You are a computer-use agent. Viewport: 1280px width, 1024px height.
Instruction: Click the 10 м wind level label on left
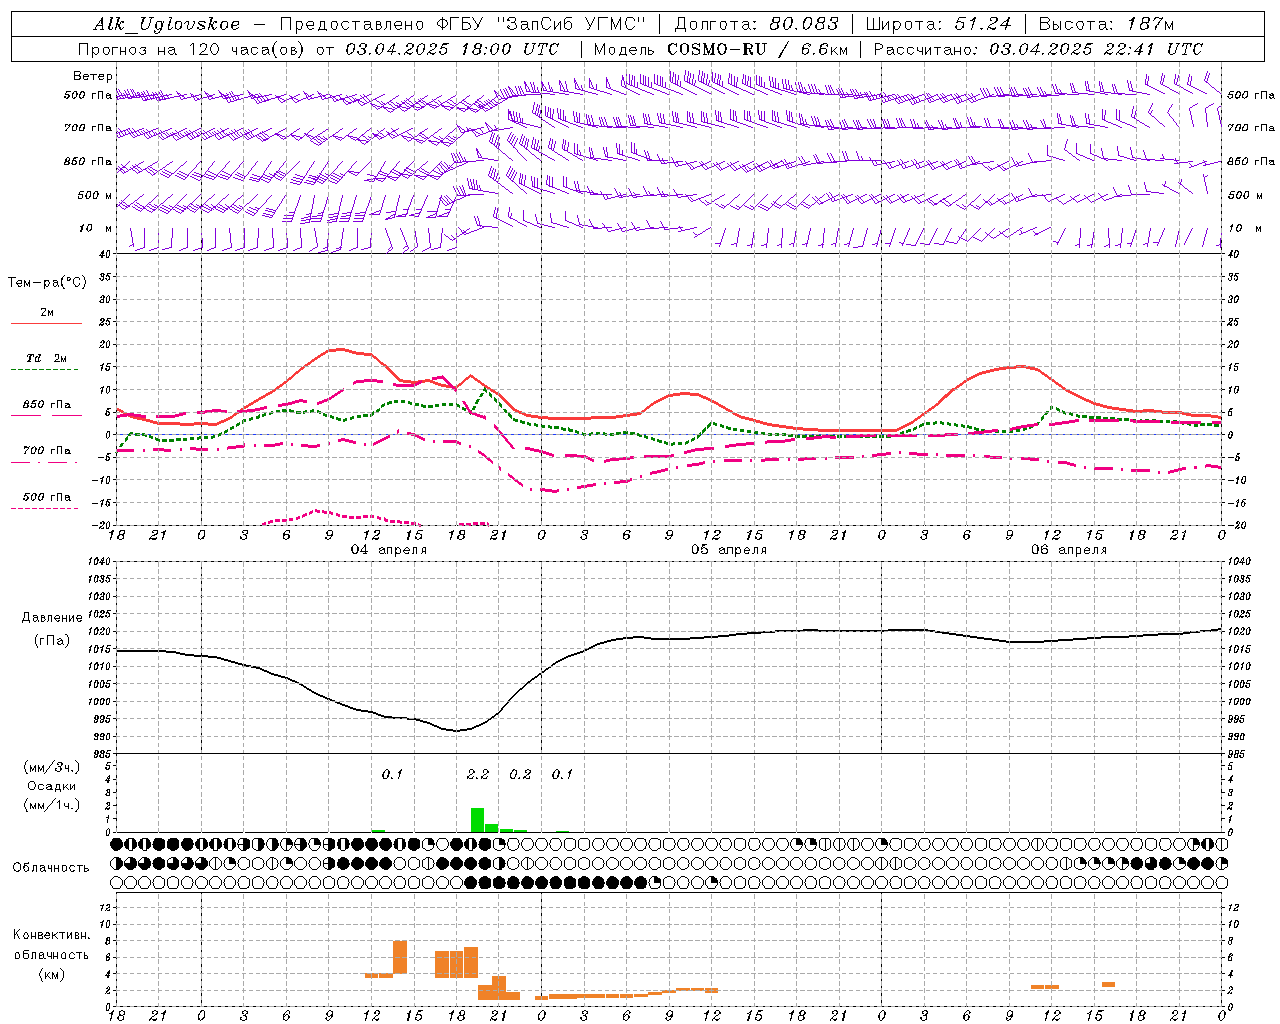pos(96,228)
